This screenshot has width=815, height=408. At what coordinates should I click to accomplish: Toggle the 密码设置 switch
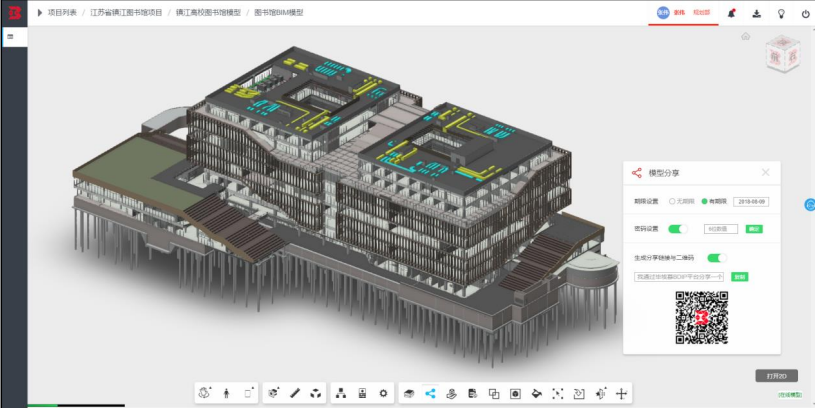pos(678,229)
